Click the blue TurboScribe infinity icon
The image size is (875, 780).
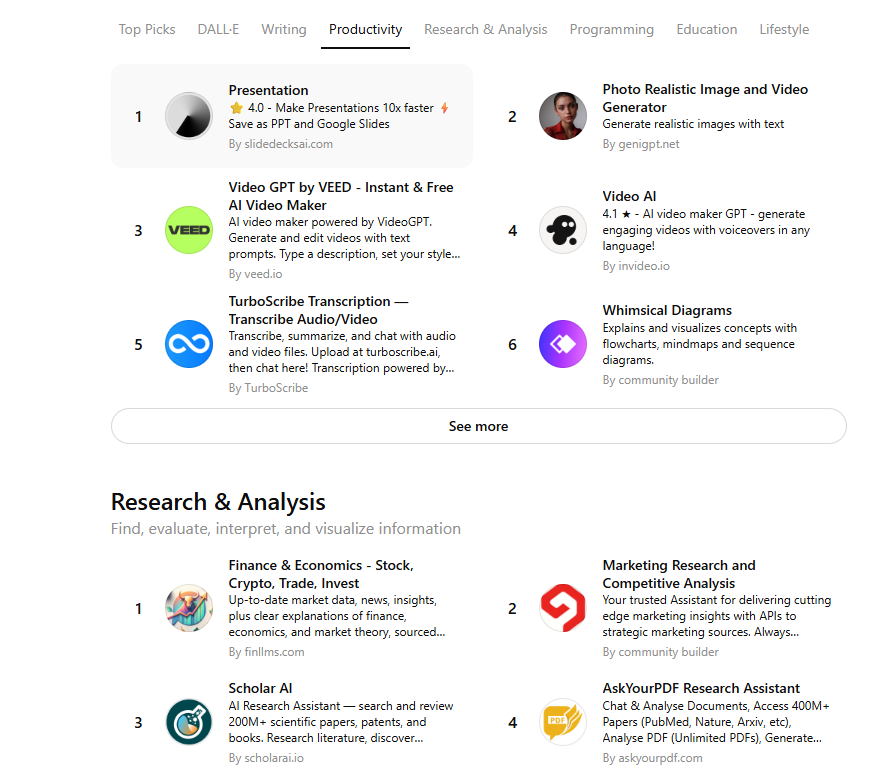189,344
